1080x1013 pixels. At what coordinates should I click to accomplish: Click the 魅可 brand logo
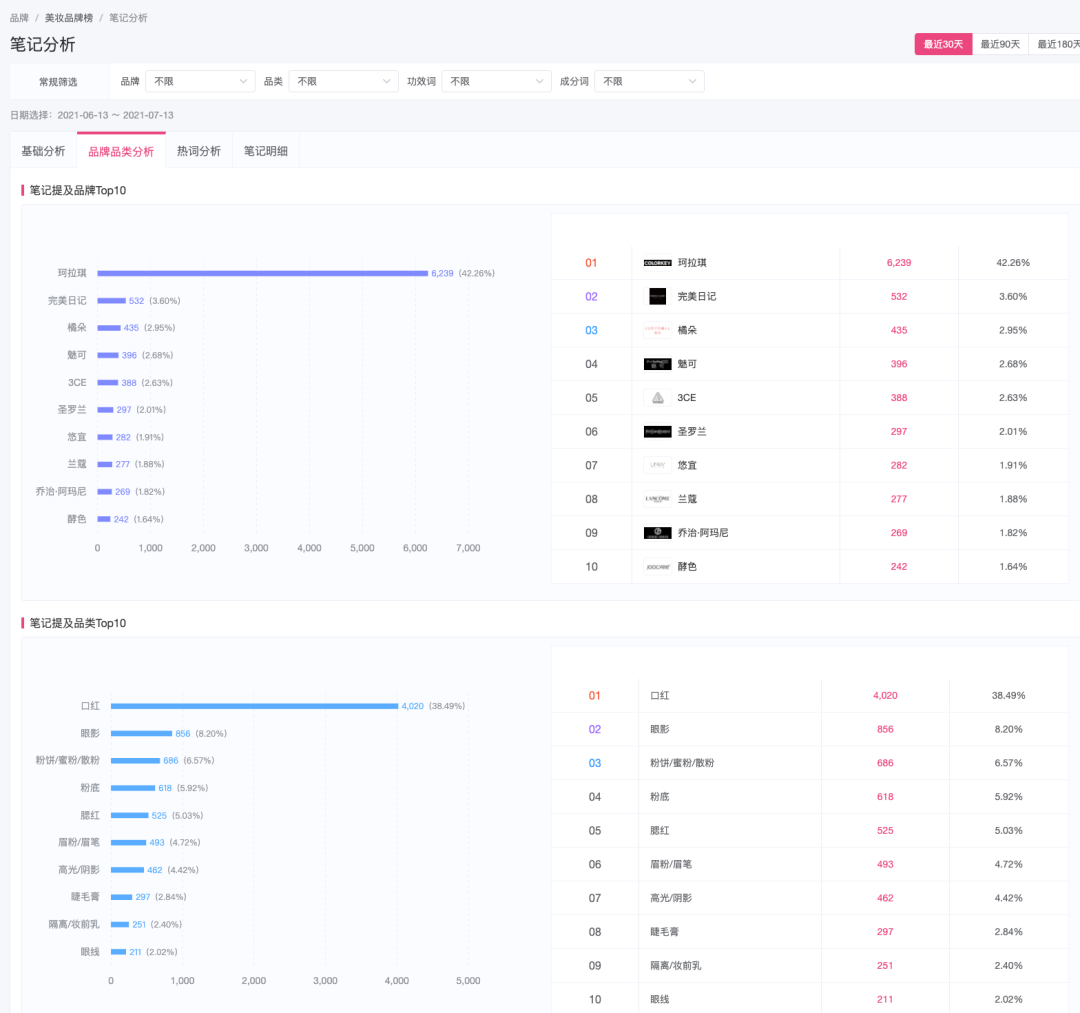pyautogui.click(x=657, y=364)
